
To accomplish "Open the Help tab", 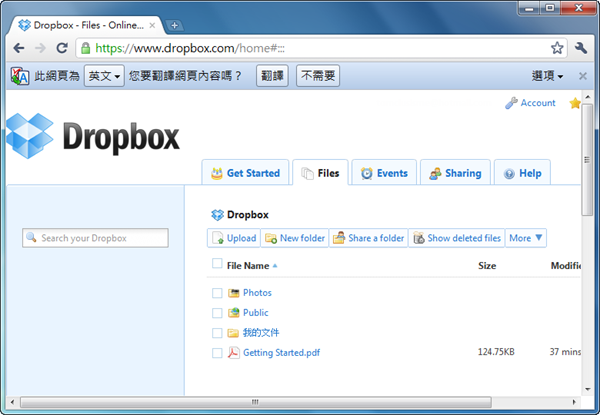I will point(522,173).
